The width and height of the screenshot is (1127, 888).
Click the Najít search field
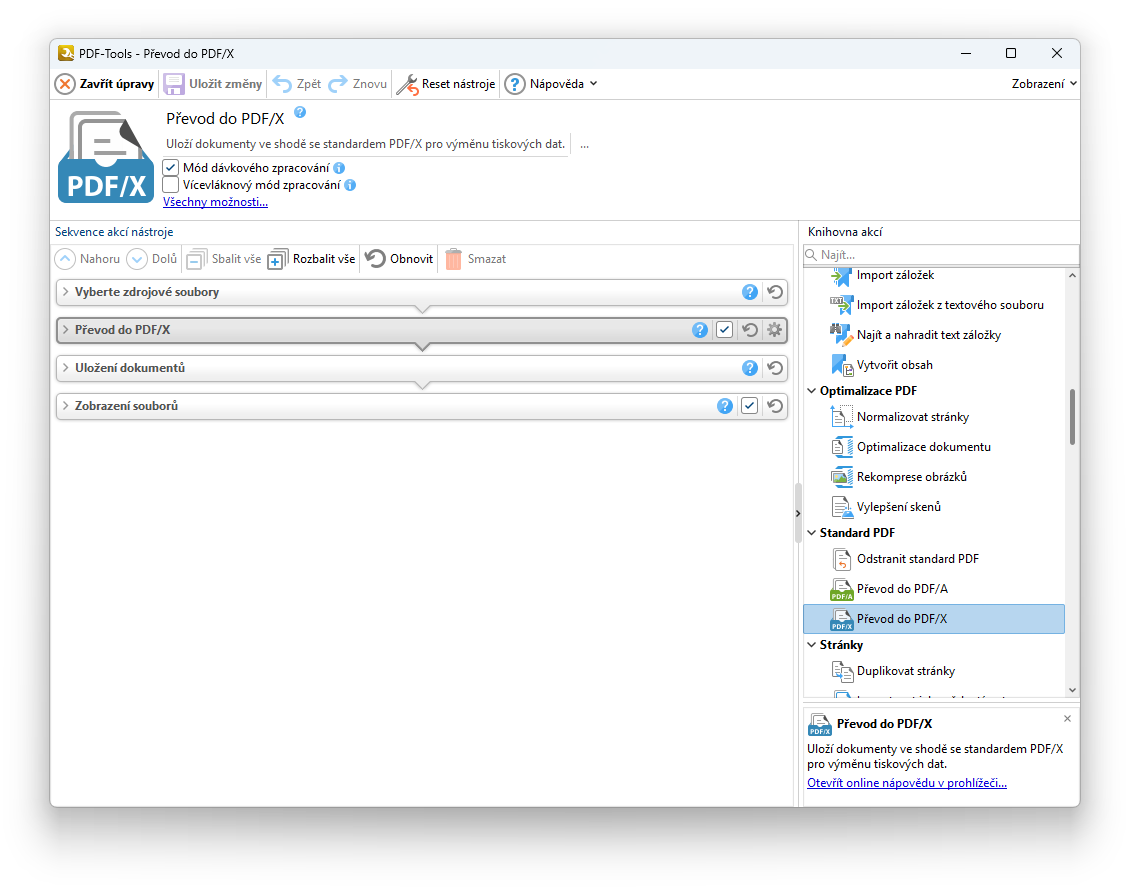941,255
